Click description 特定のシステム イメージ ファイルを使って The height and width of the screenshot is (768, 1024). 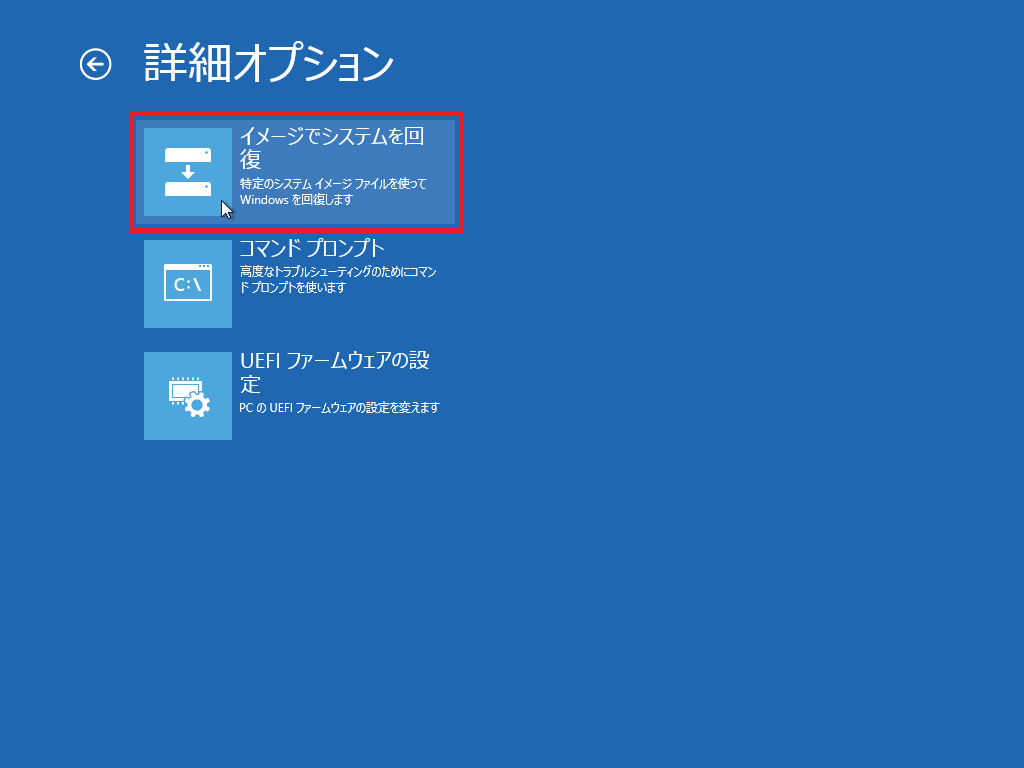point(333,184)
